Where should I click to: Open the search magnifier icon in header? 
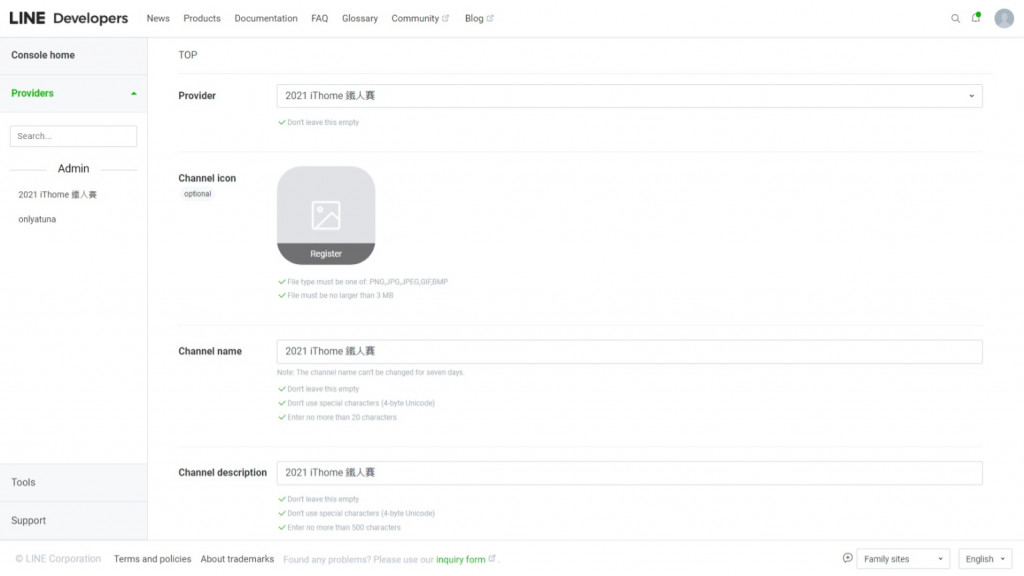point(955,18)
